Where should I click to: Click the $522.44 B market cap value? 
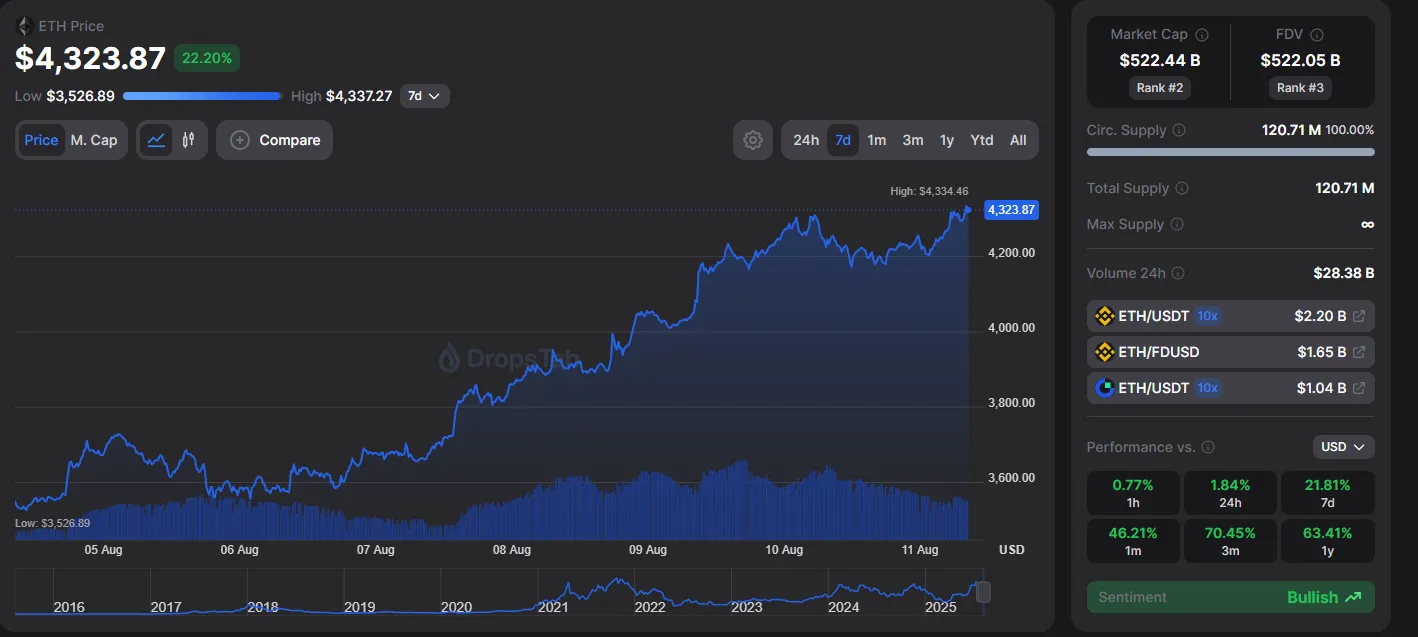pos(1160,60)
